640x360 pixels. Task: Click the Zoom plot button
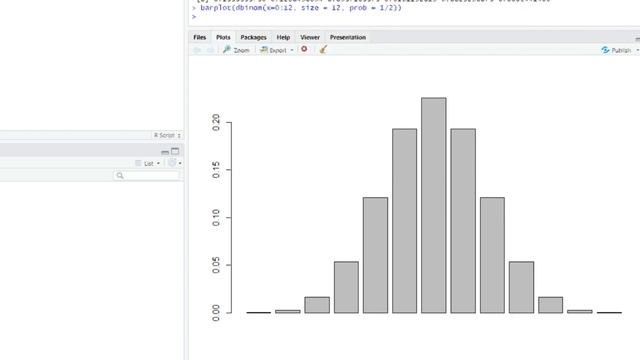pos(236,50)
